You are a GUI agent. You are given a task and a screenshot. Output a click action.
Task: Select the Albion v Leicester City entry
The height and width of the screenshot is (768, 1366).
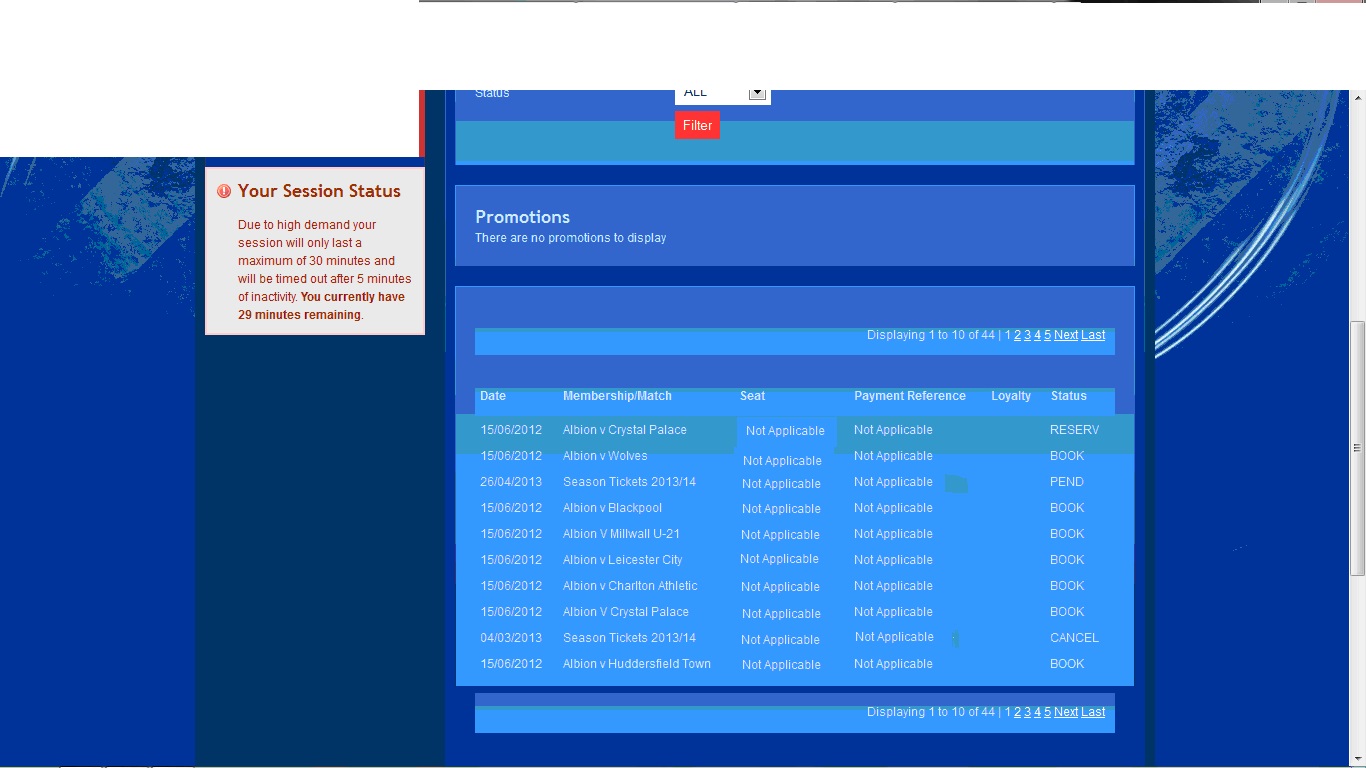pyautogui.click(x=622, y=560)
